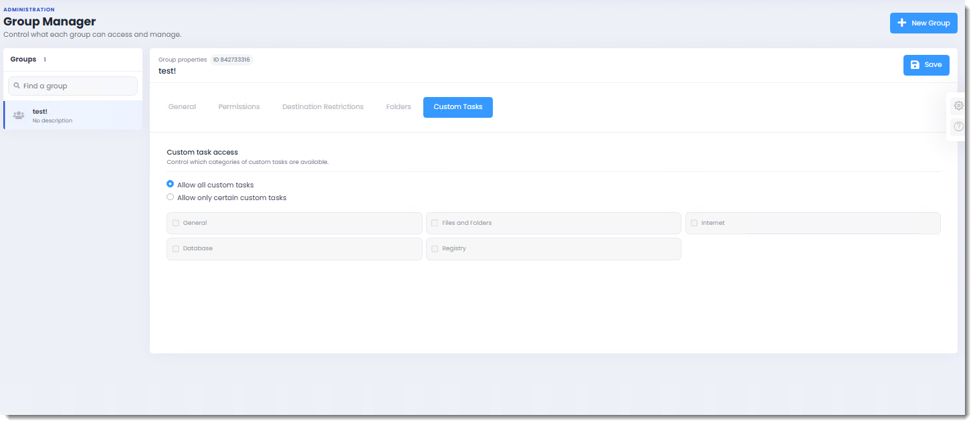
Task: Click the ID 842733316 badge
Action: pyautogui.click(x=231, y=60)
